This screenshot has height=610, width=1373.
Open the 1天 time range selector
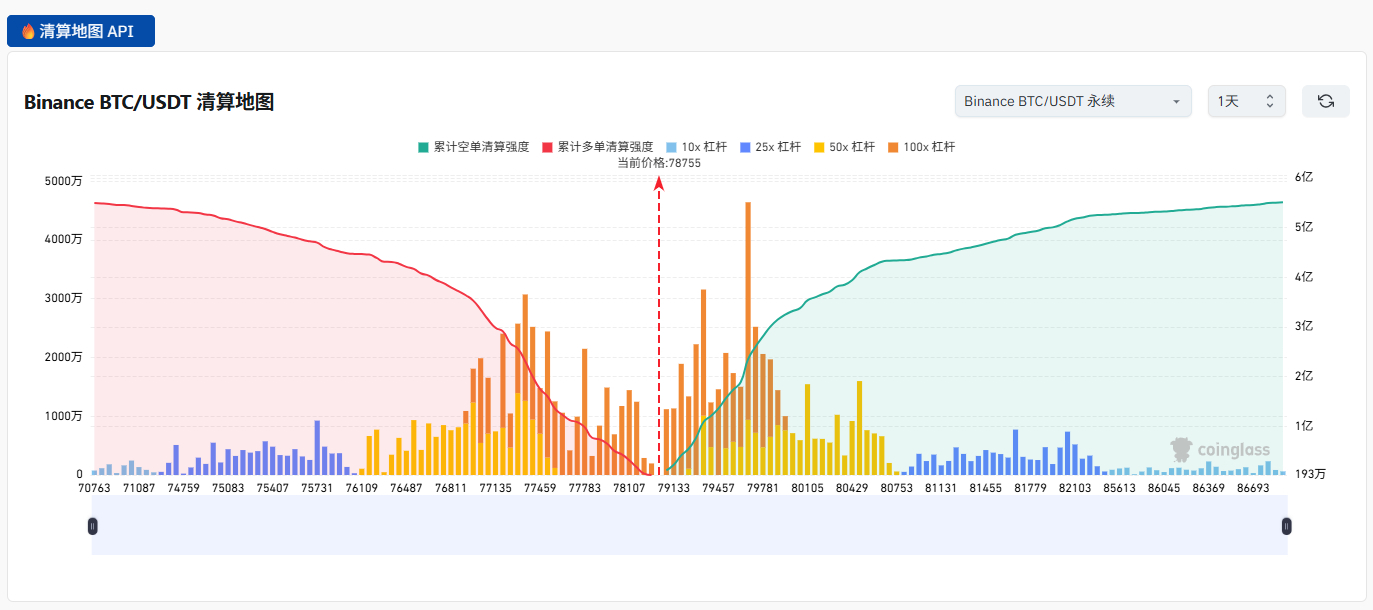coord(1247,101)
